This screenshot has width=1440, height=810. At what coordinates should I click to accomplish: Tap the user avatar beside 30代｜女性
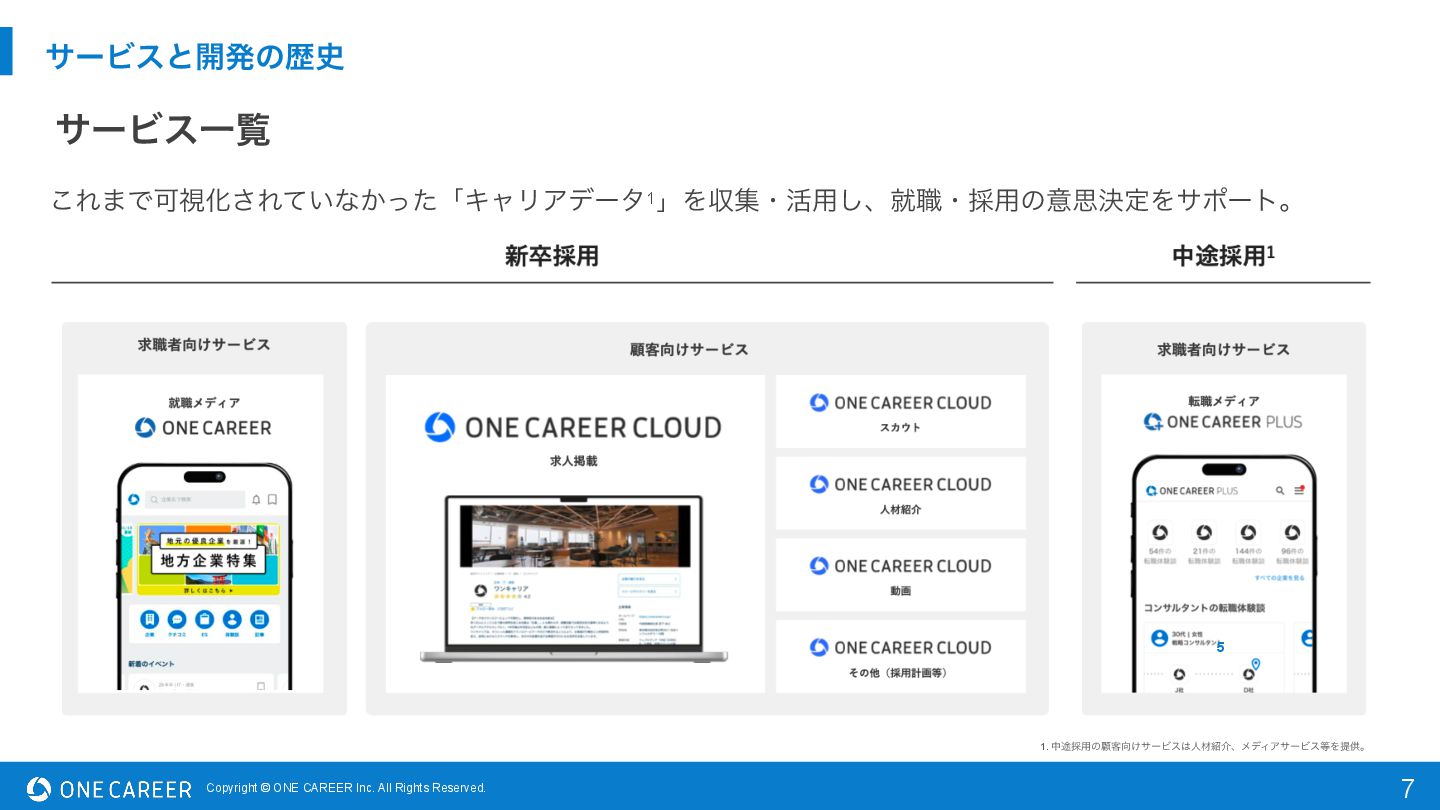coord(1159,637)
